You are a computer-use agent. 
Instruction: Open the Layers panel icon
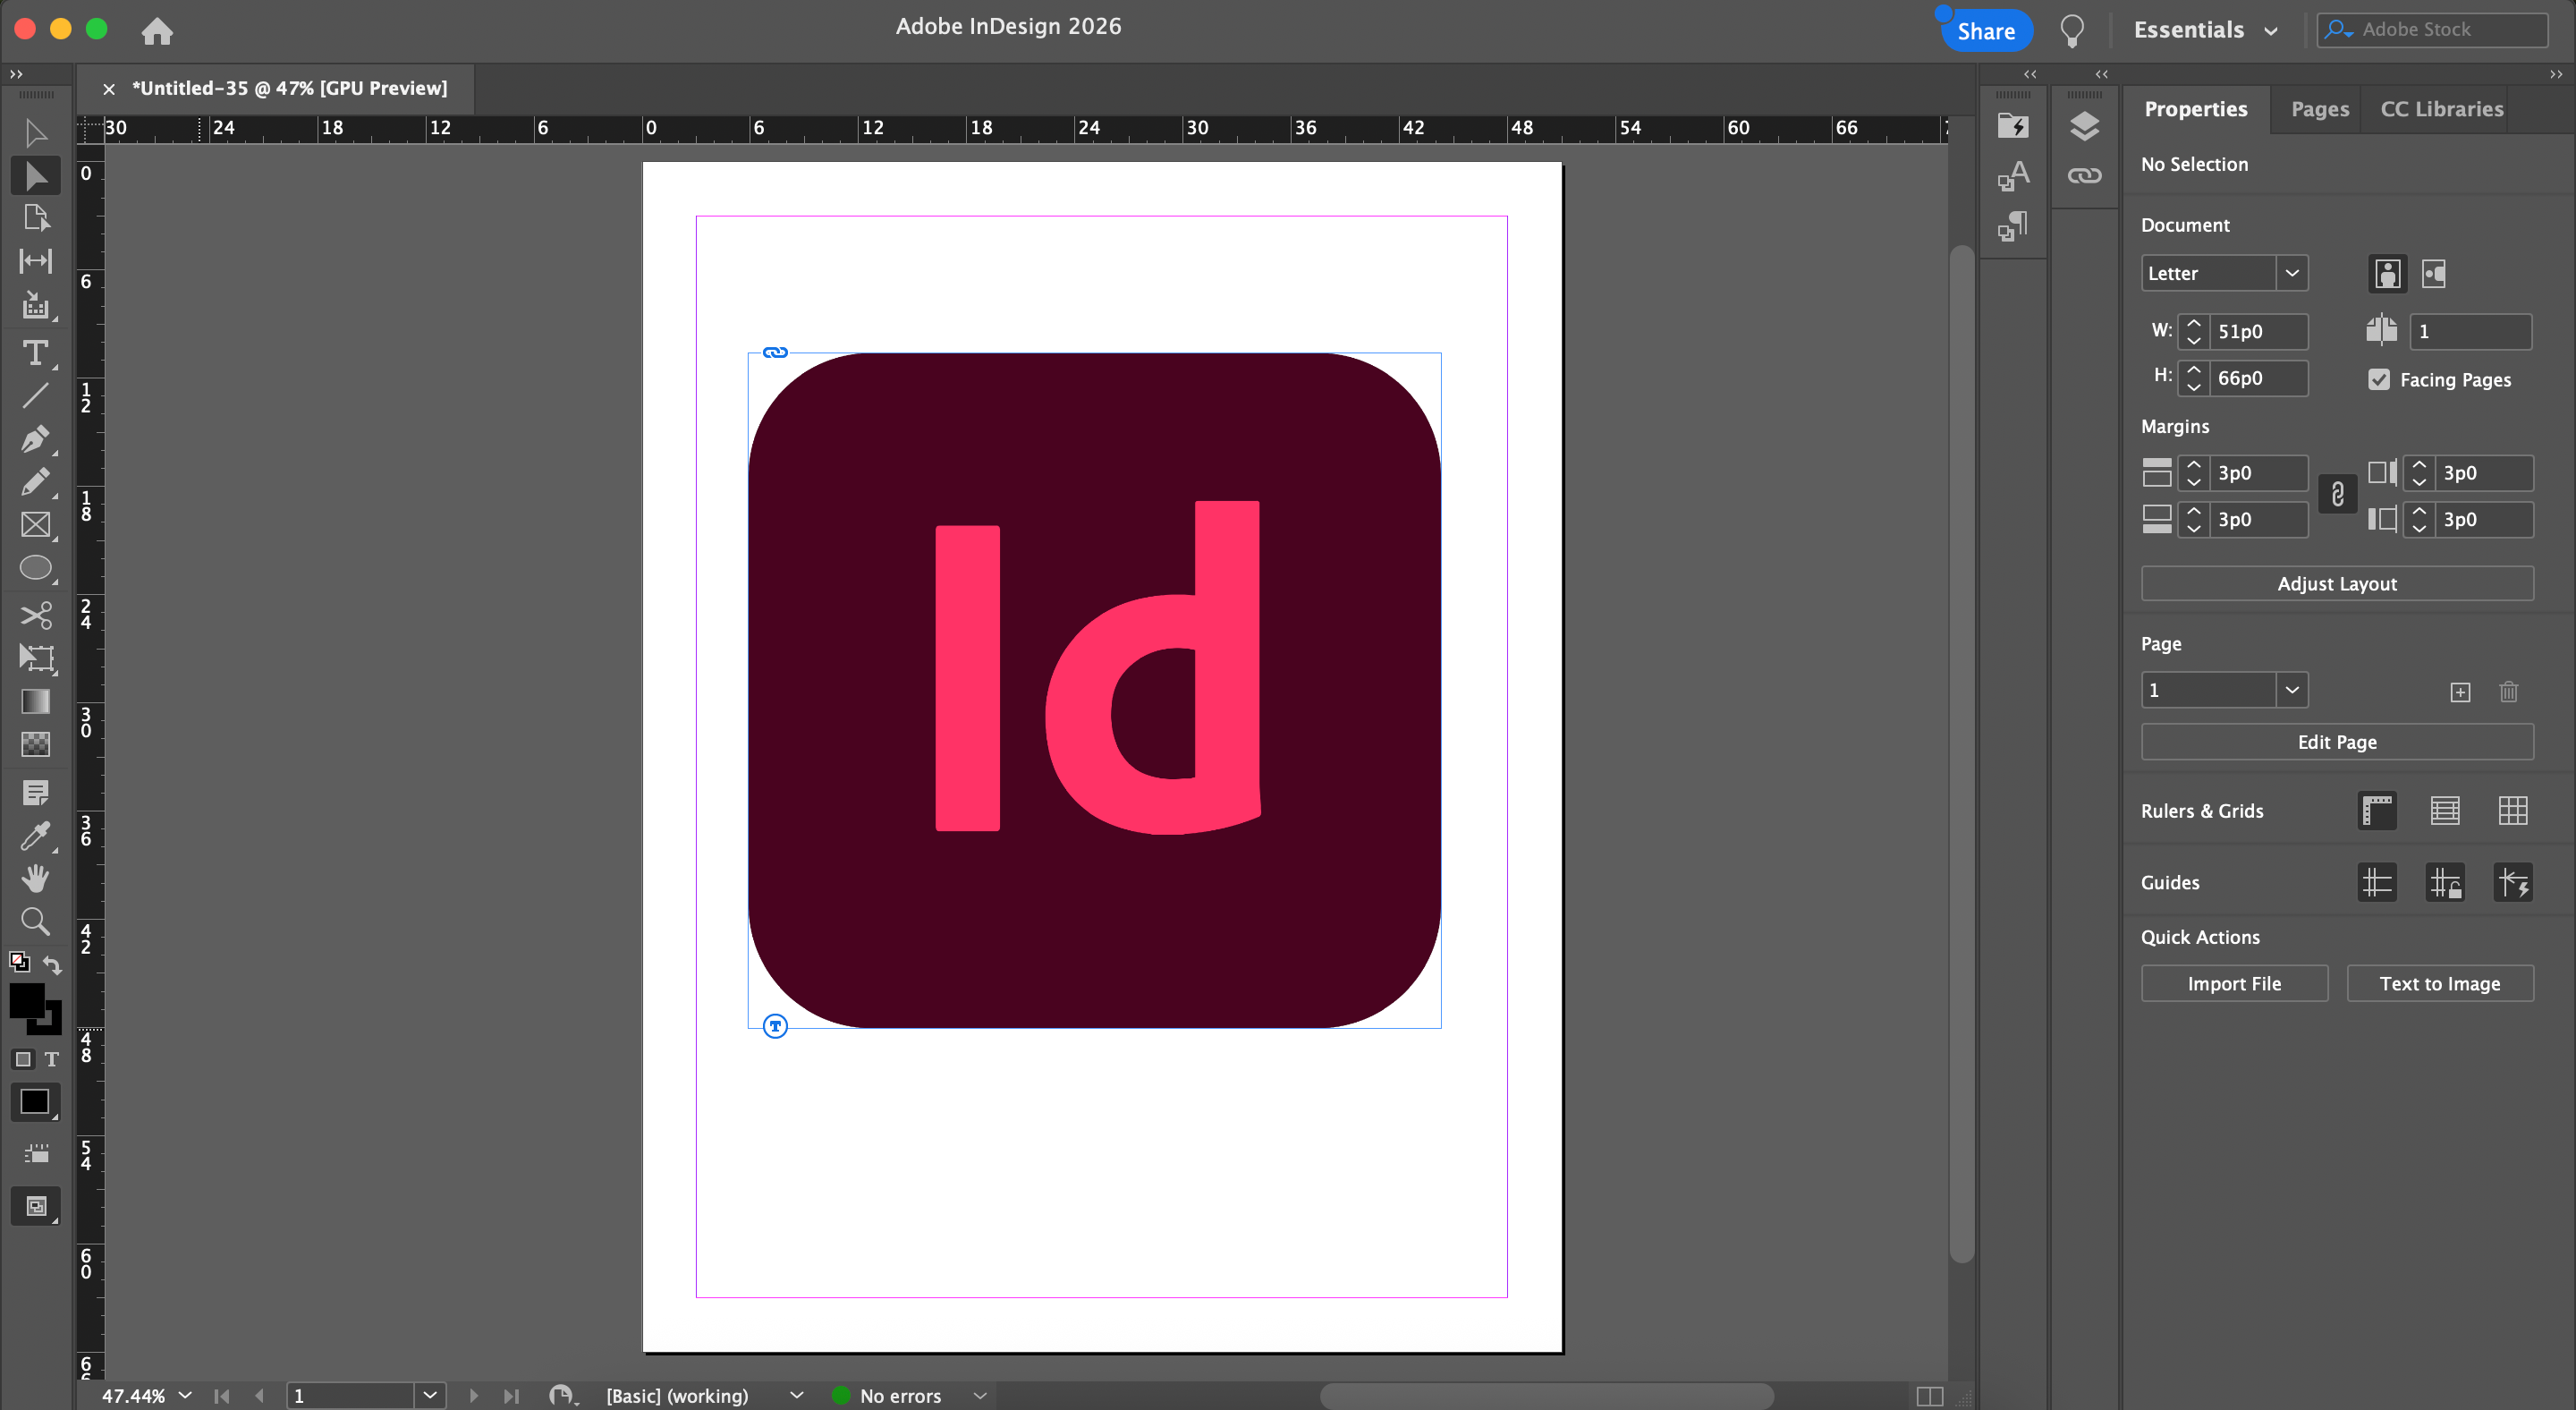click(2084, 127)
